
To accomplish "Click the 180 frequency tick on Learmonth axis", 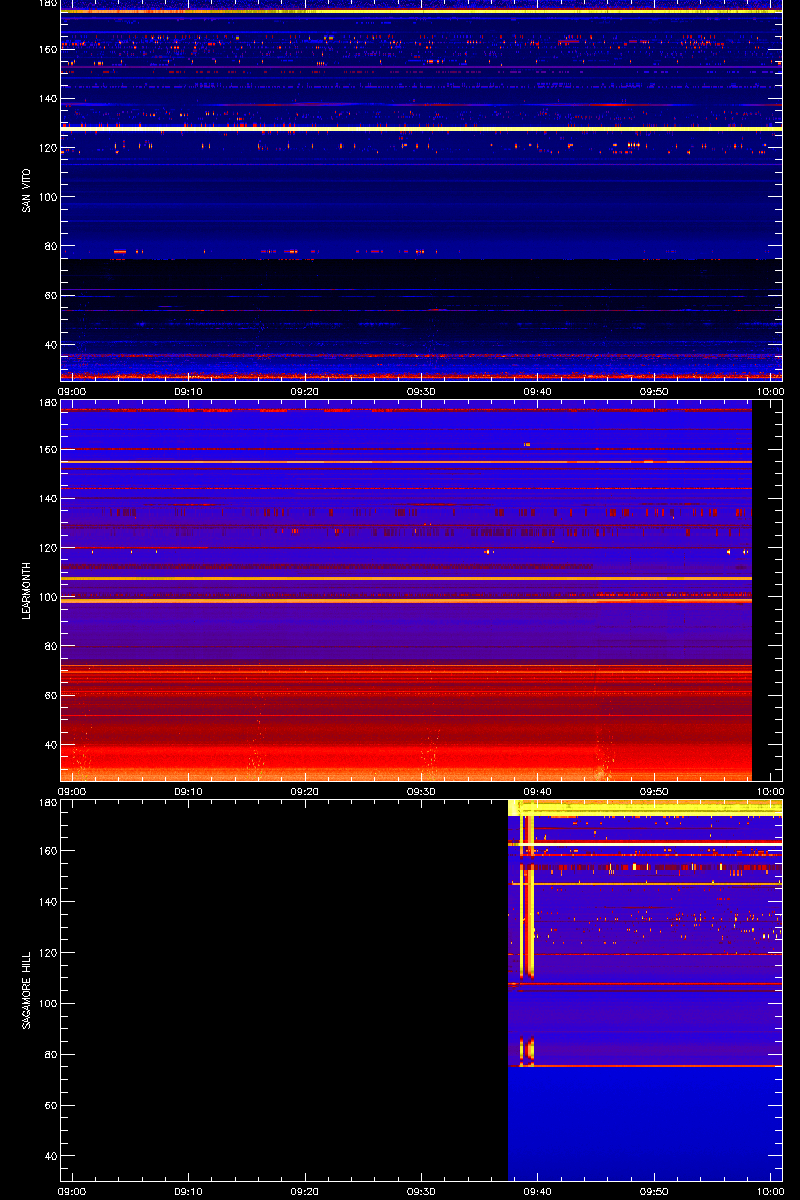I will [x=46, y=403].
